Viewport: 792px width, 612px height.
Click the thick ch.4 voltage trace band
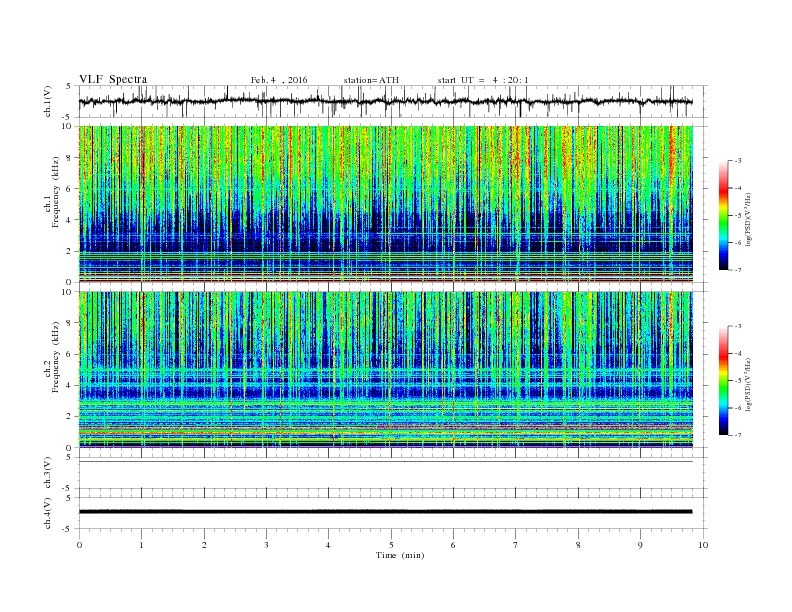pyautogui.click(x=385, y=512)
